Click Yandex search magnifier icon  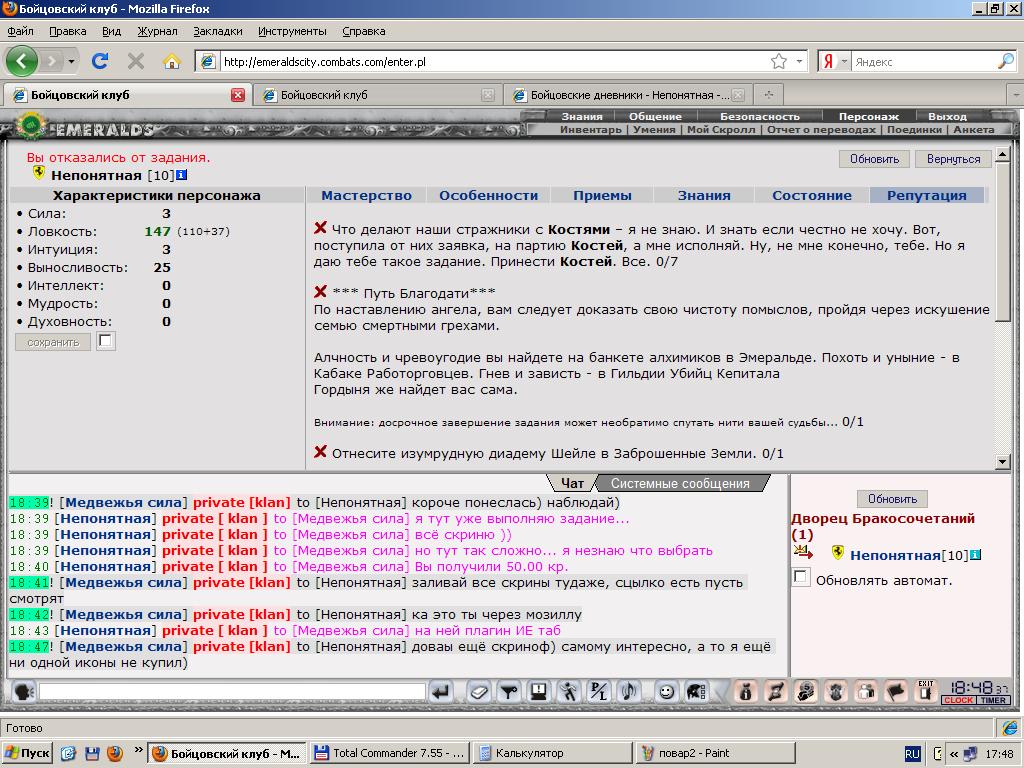point(1006,61)
